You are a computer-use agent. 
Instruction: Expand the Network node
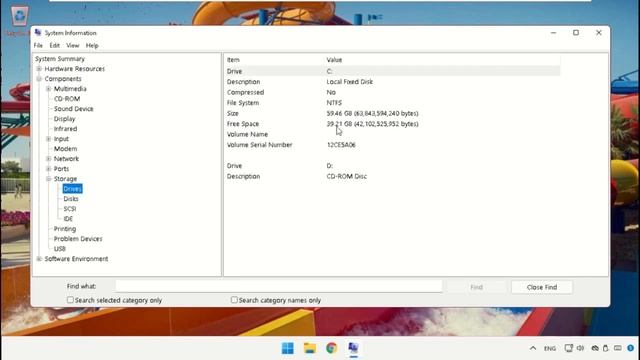[x=49, y=159]
